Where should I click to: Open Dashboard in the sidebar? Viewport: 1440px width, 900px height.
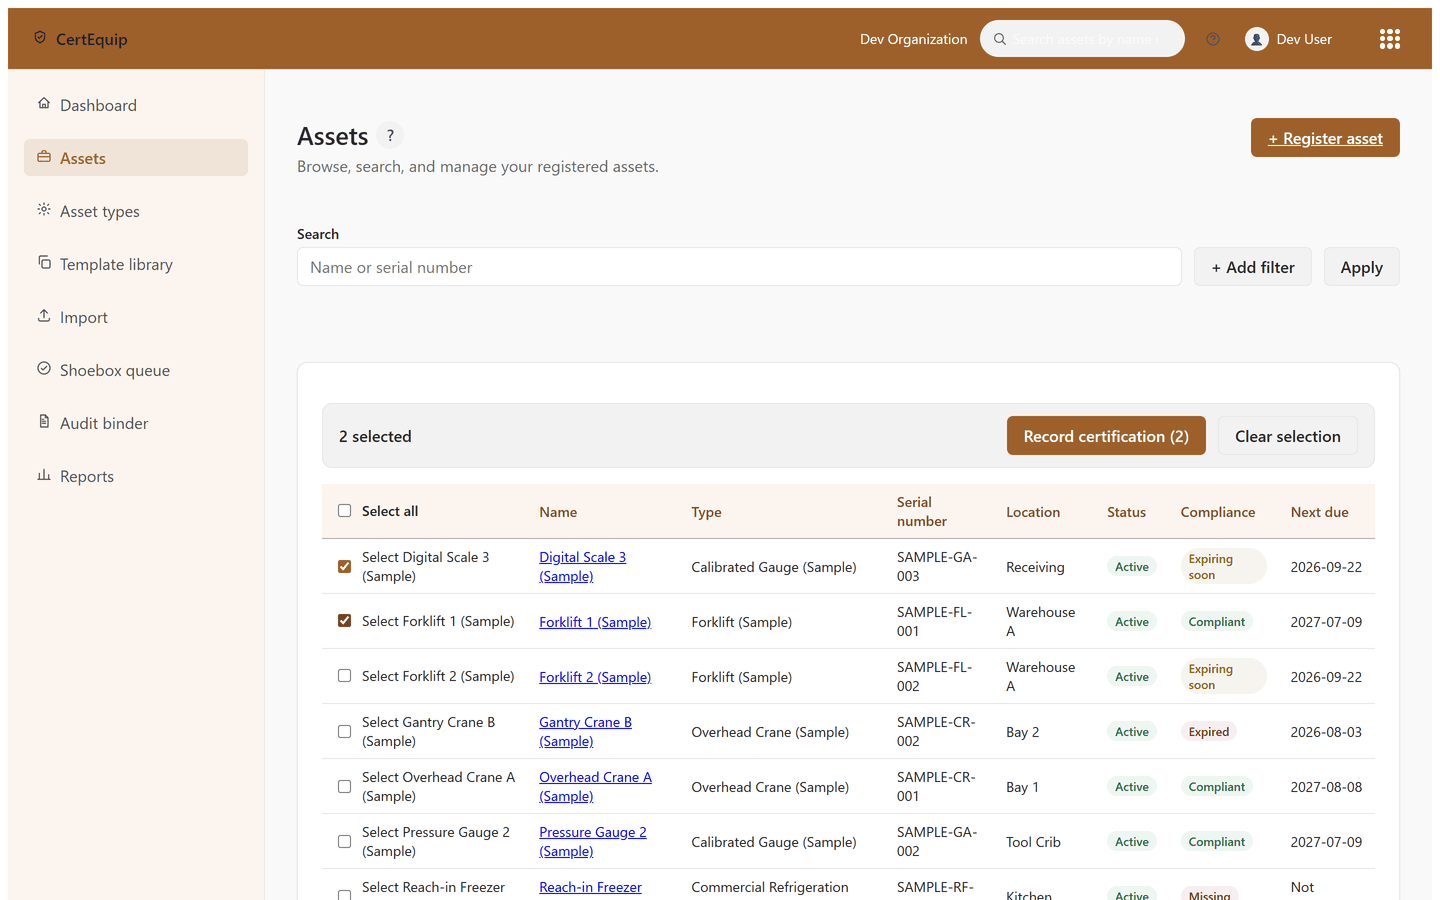(x=136, y=105)
